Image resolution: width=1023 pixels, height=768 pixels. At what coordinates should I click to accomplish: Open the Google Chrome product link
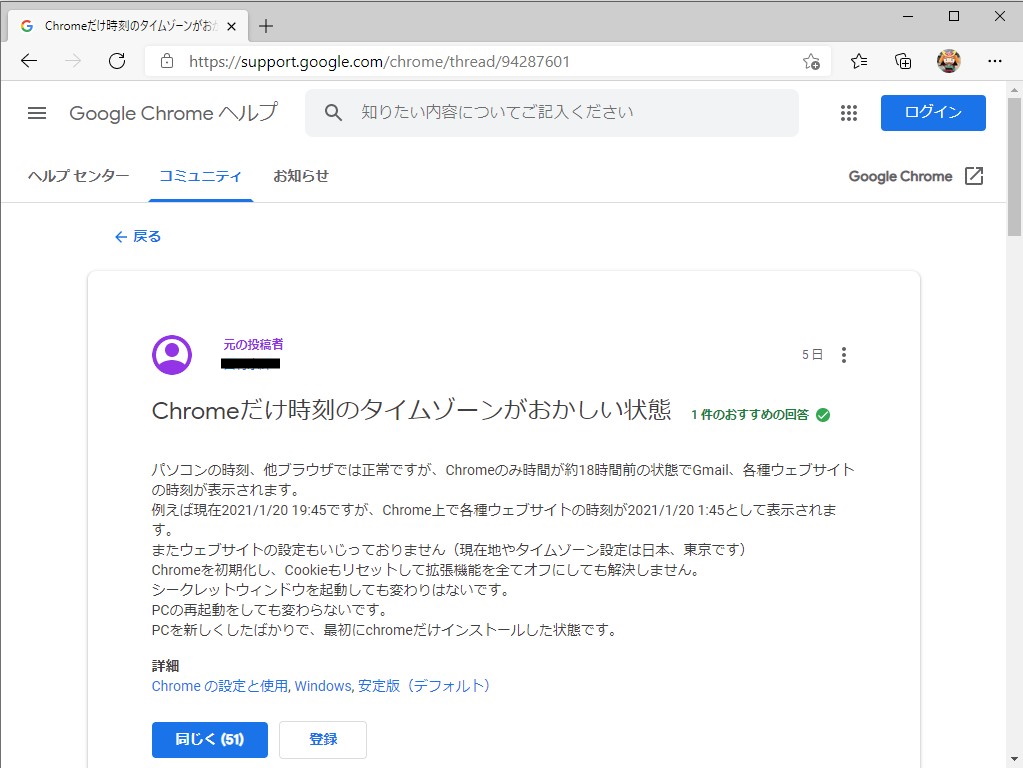[x=900, y=176]
